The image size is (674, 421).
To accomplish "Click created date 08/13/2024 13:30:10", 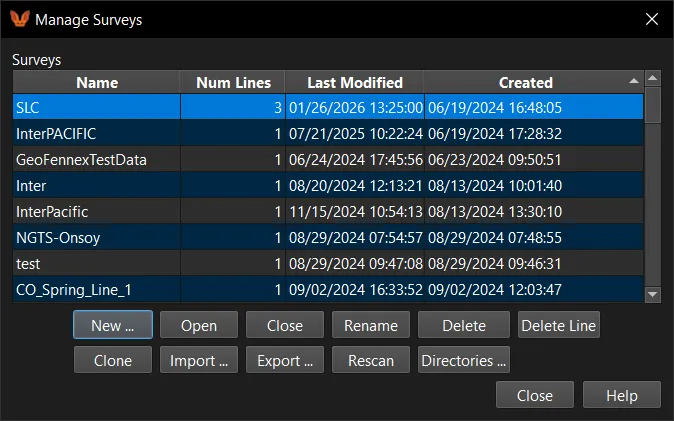I will [495, 212].
